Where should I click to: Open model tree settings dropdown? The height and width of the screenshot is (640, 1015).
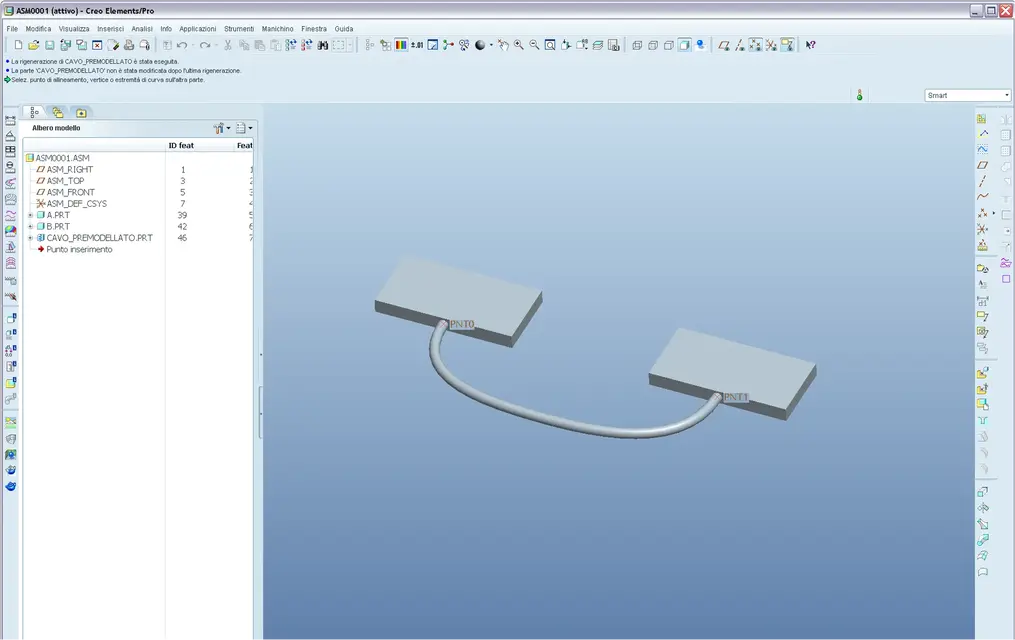pyautogui.click(x=222, y=128)
